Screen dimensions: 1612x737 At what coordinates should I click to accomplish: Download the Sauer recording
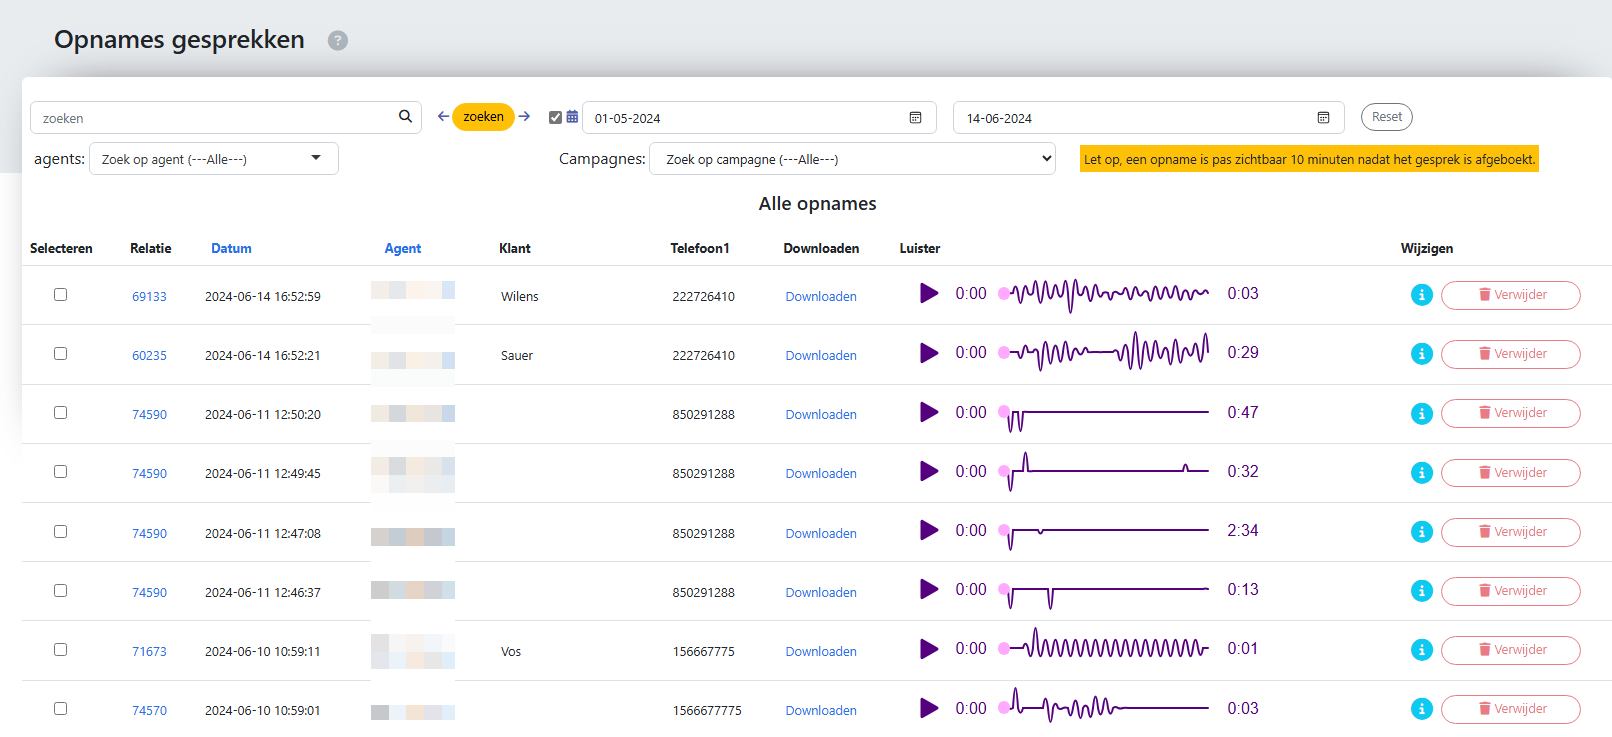coord(821,355)
